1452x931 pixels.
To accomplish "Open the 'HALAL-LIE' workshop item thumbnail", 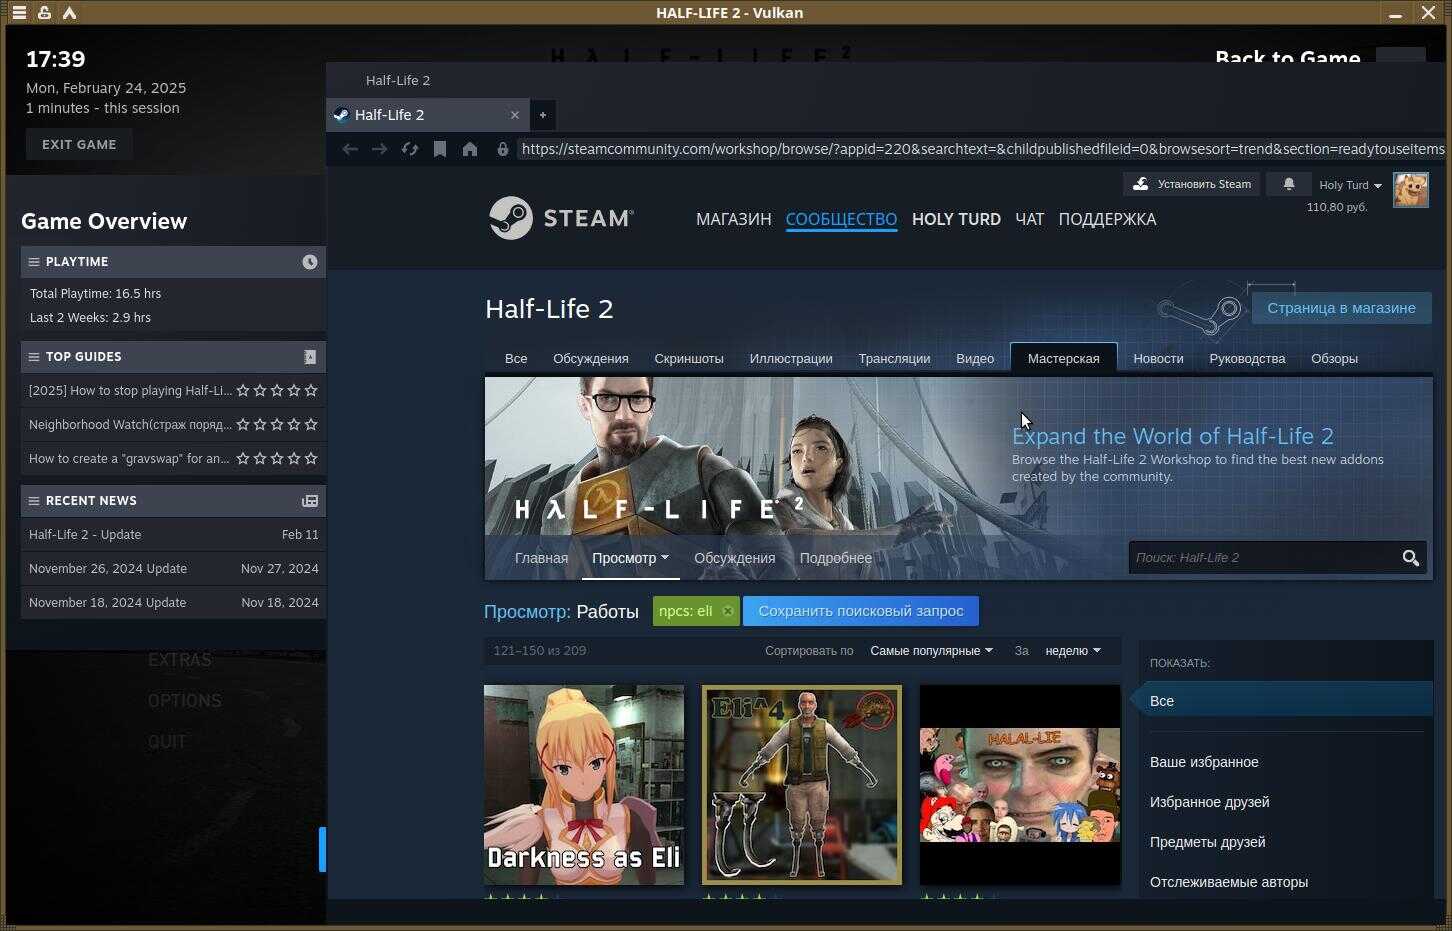I will click(x=1020, y=785).
